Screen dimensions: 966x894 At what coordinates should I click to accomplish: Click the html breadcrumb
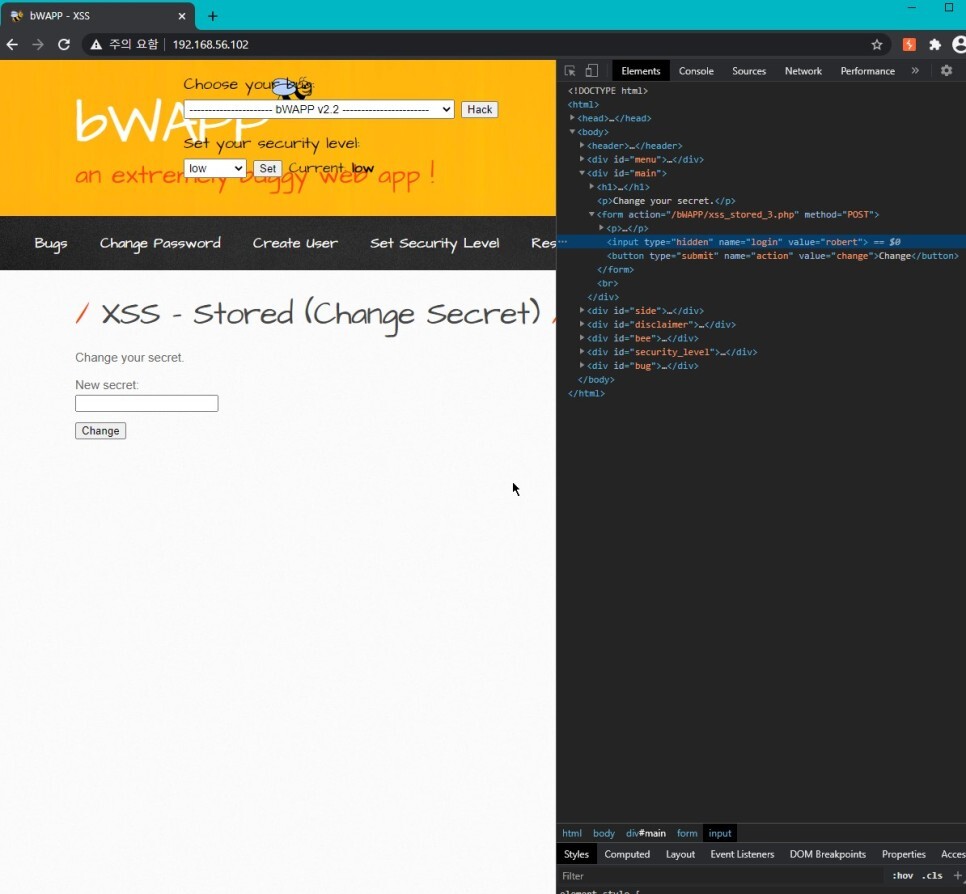click(572, 833)
